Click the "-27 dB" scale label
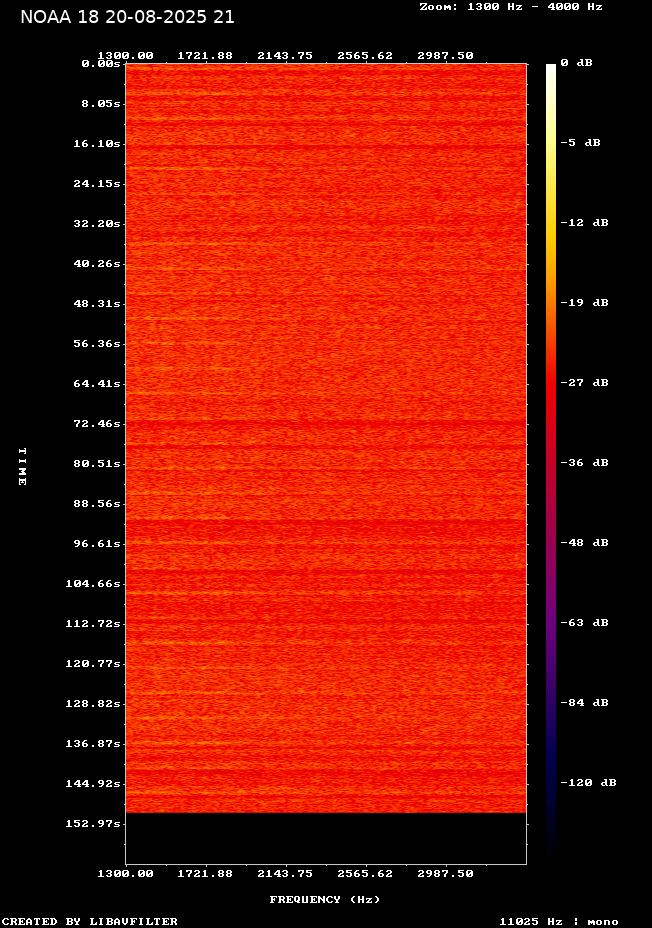652x928 pixels. pos(585,382)
